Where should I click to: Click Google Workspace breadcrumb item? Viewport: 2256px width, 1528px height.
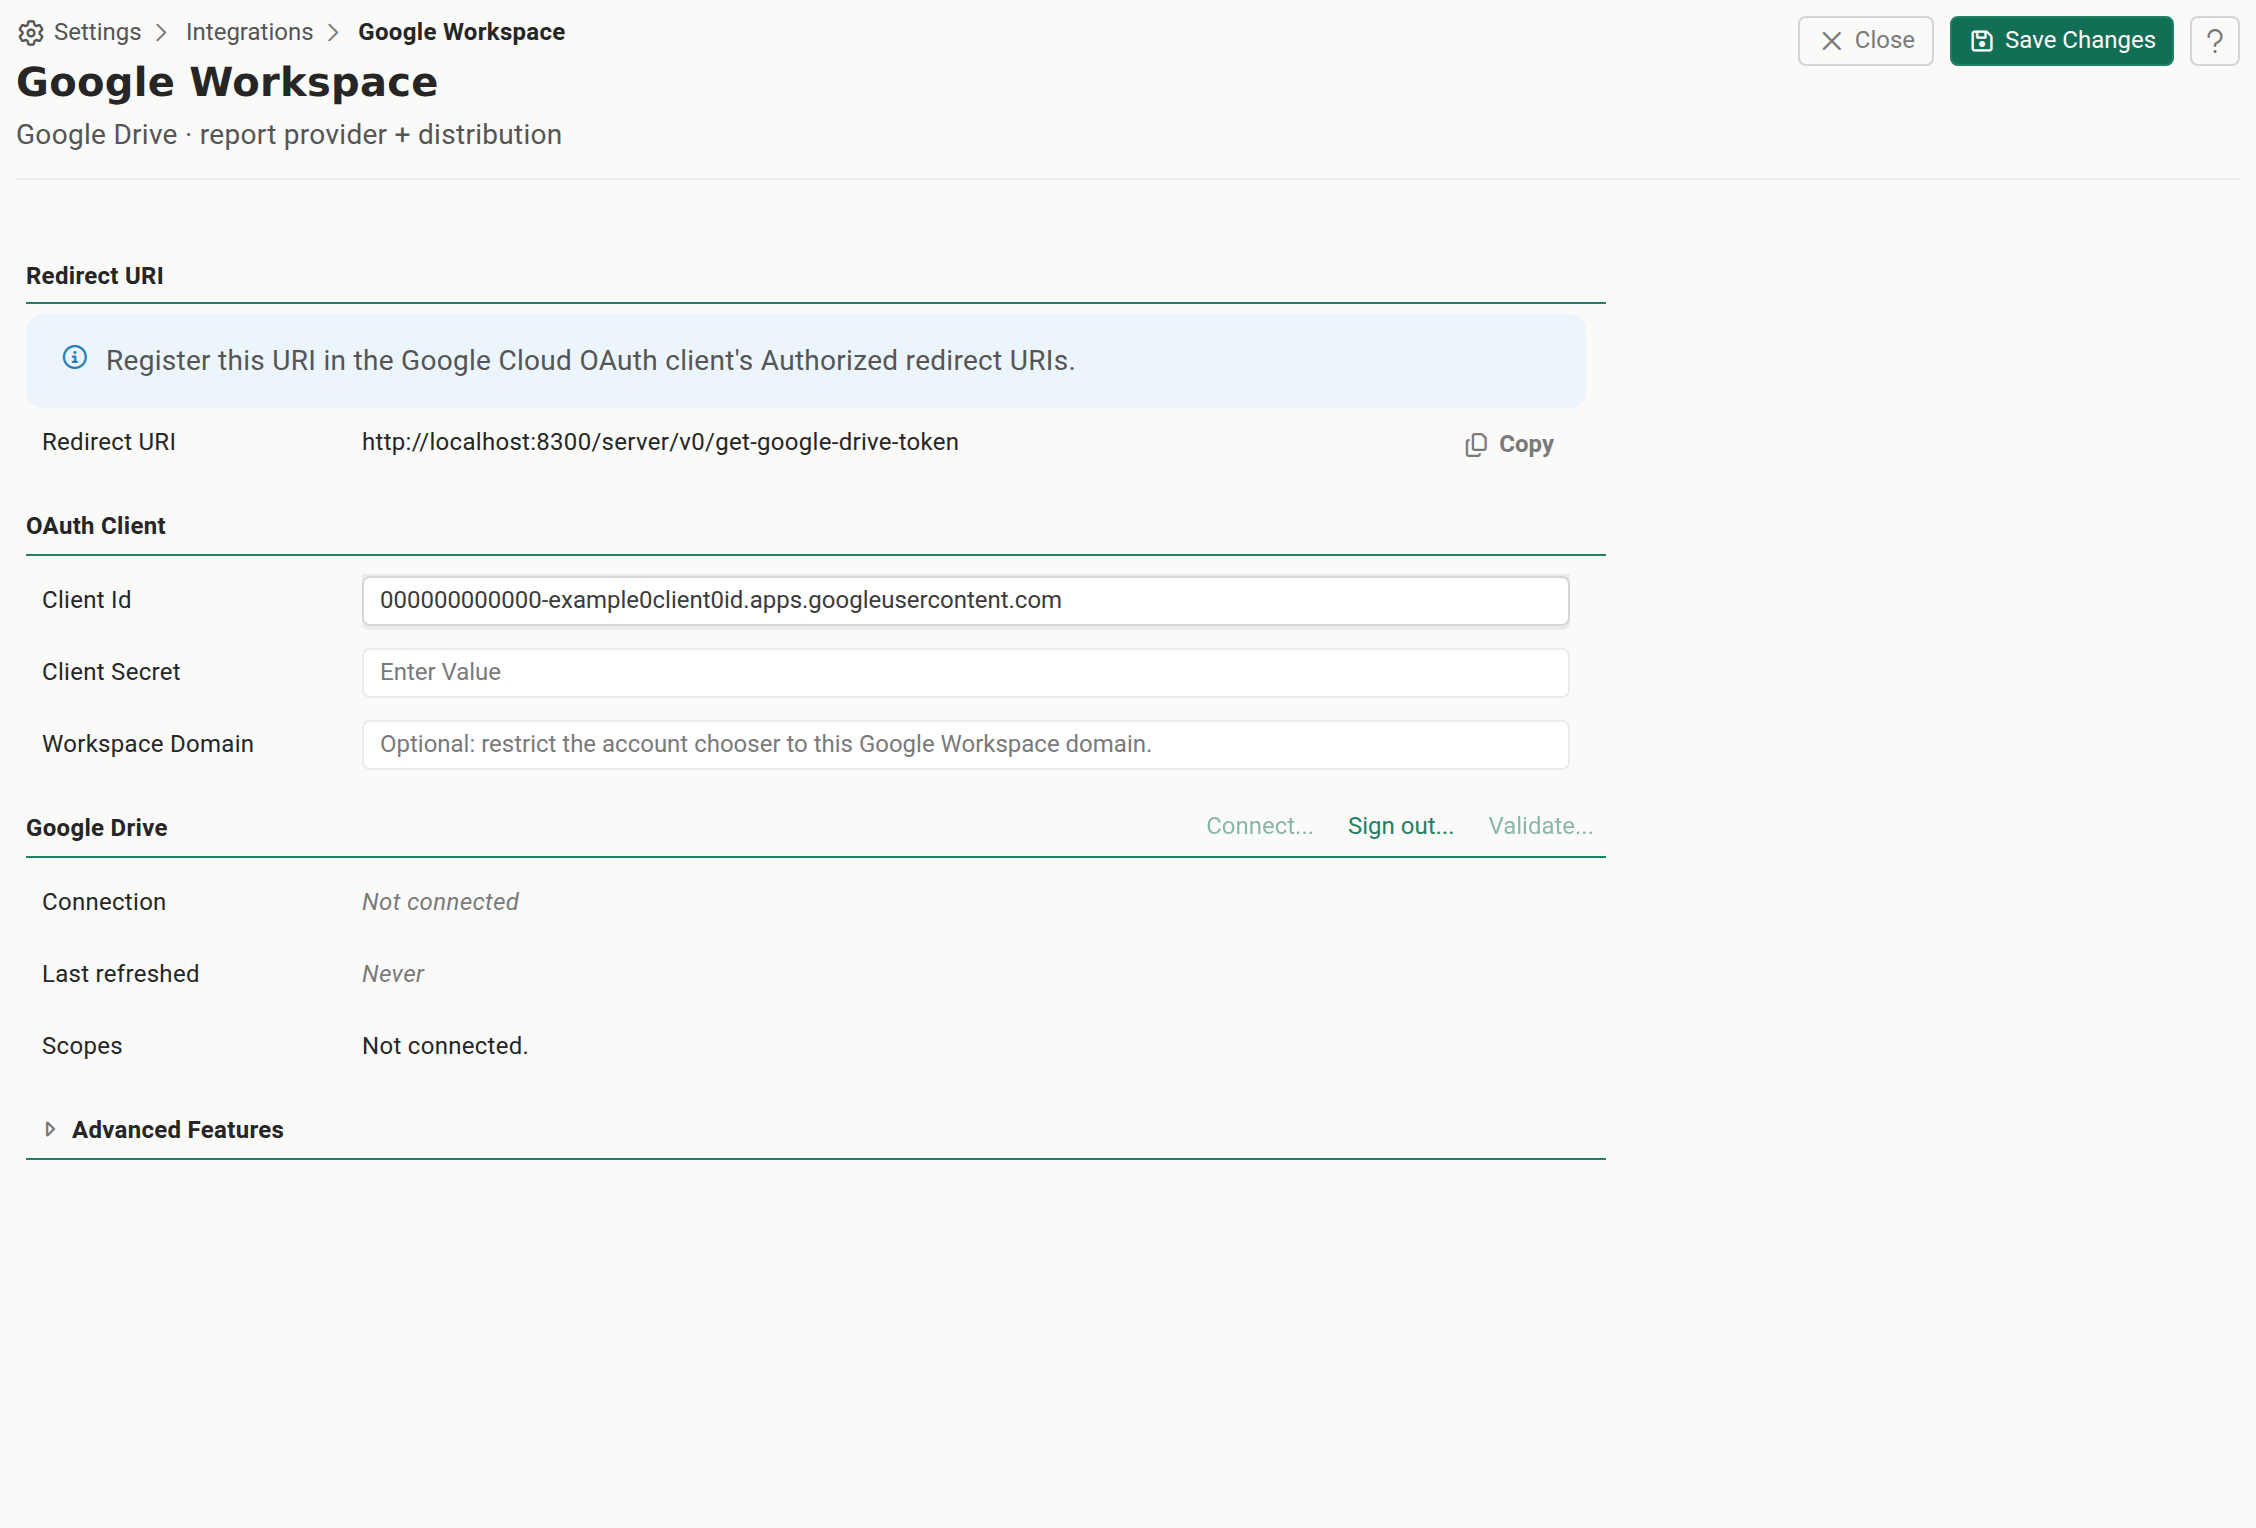(x=461, y=32)
